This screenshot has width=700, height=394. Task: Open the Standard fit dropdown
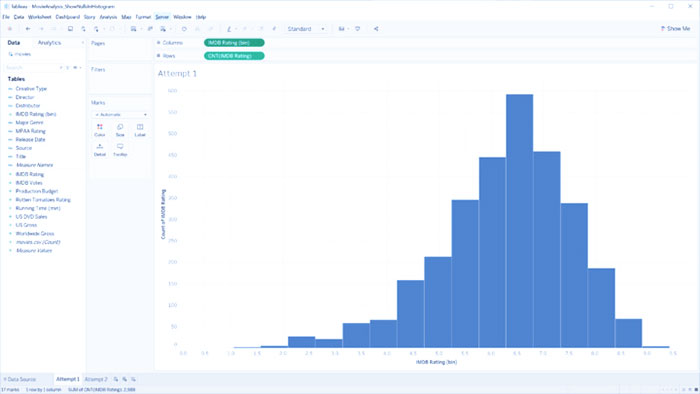(x=306, y=29)
